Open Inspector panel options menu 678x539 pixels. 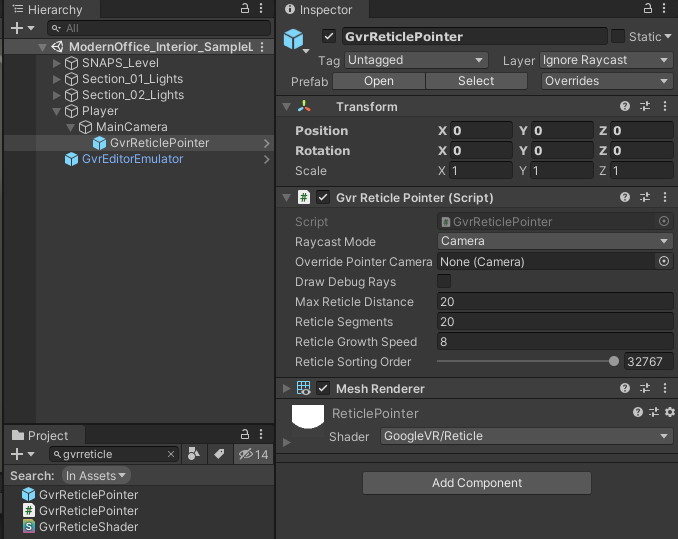[x=664, y=8]
